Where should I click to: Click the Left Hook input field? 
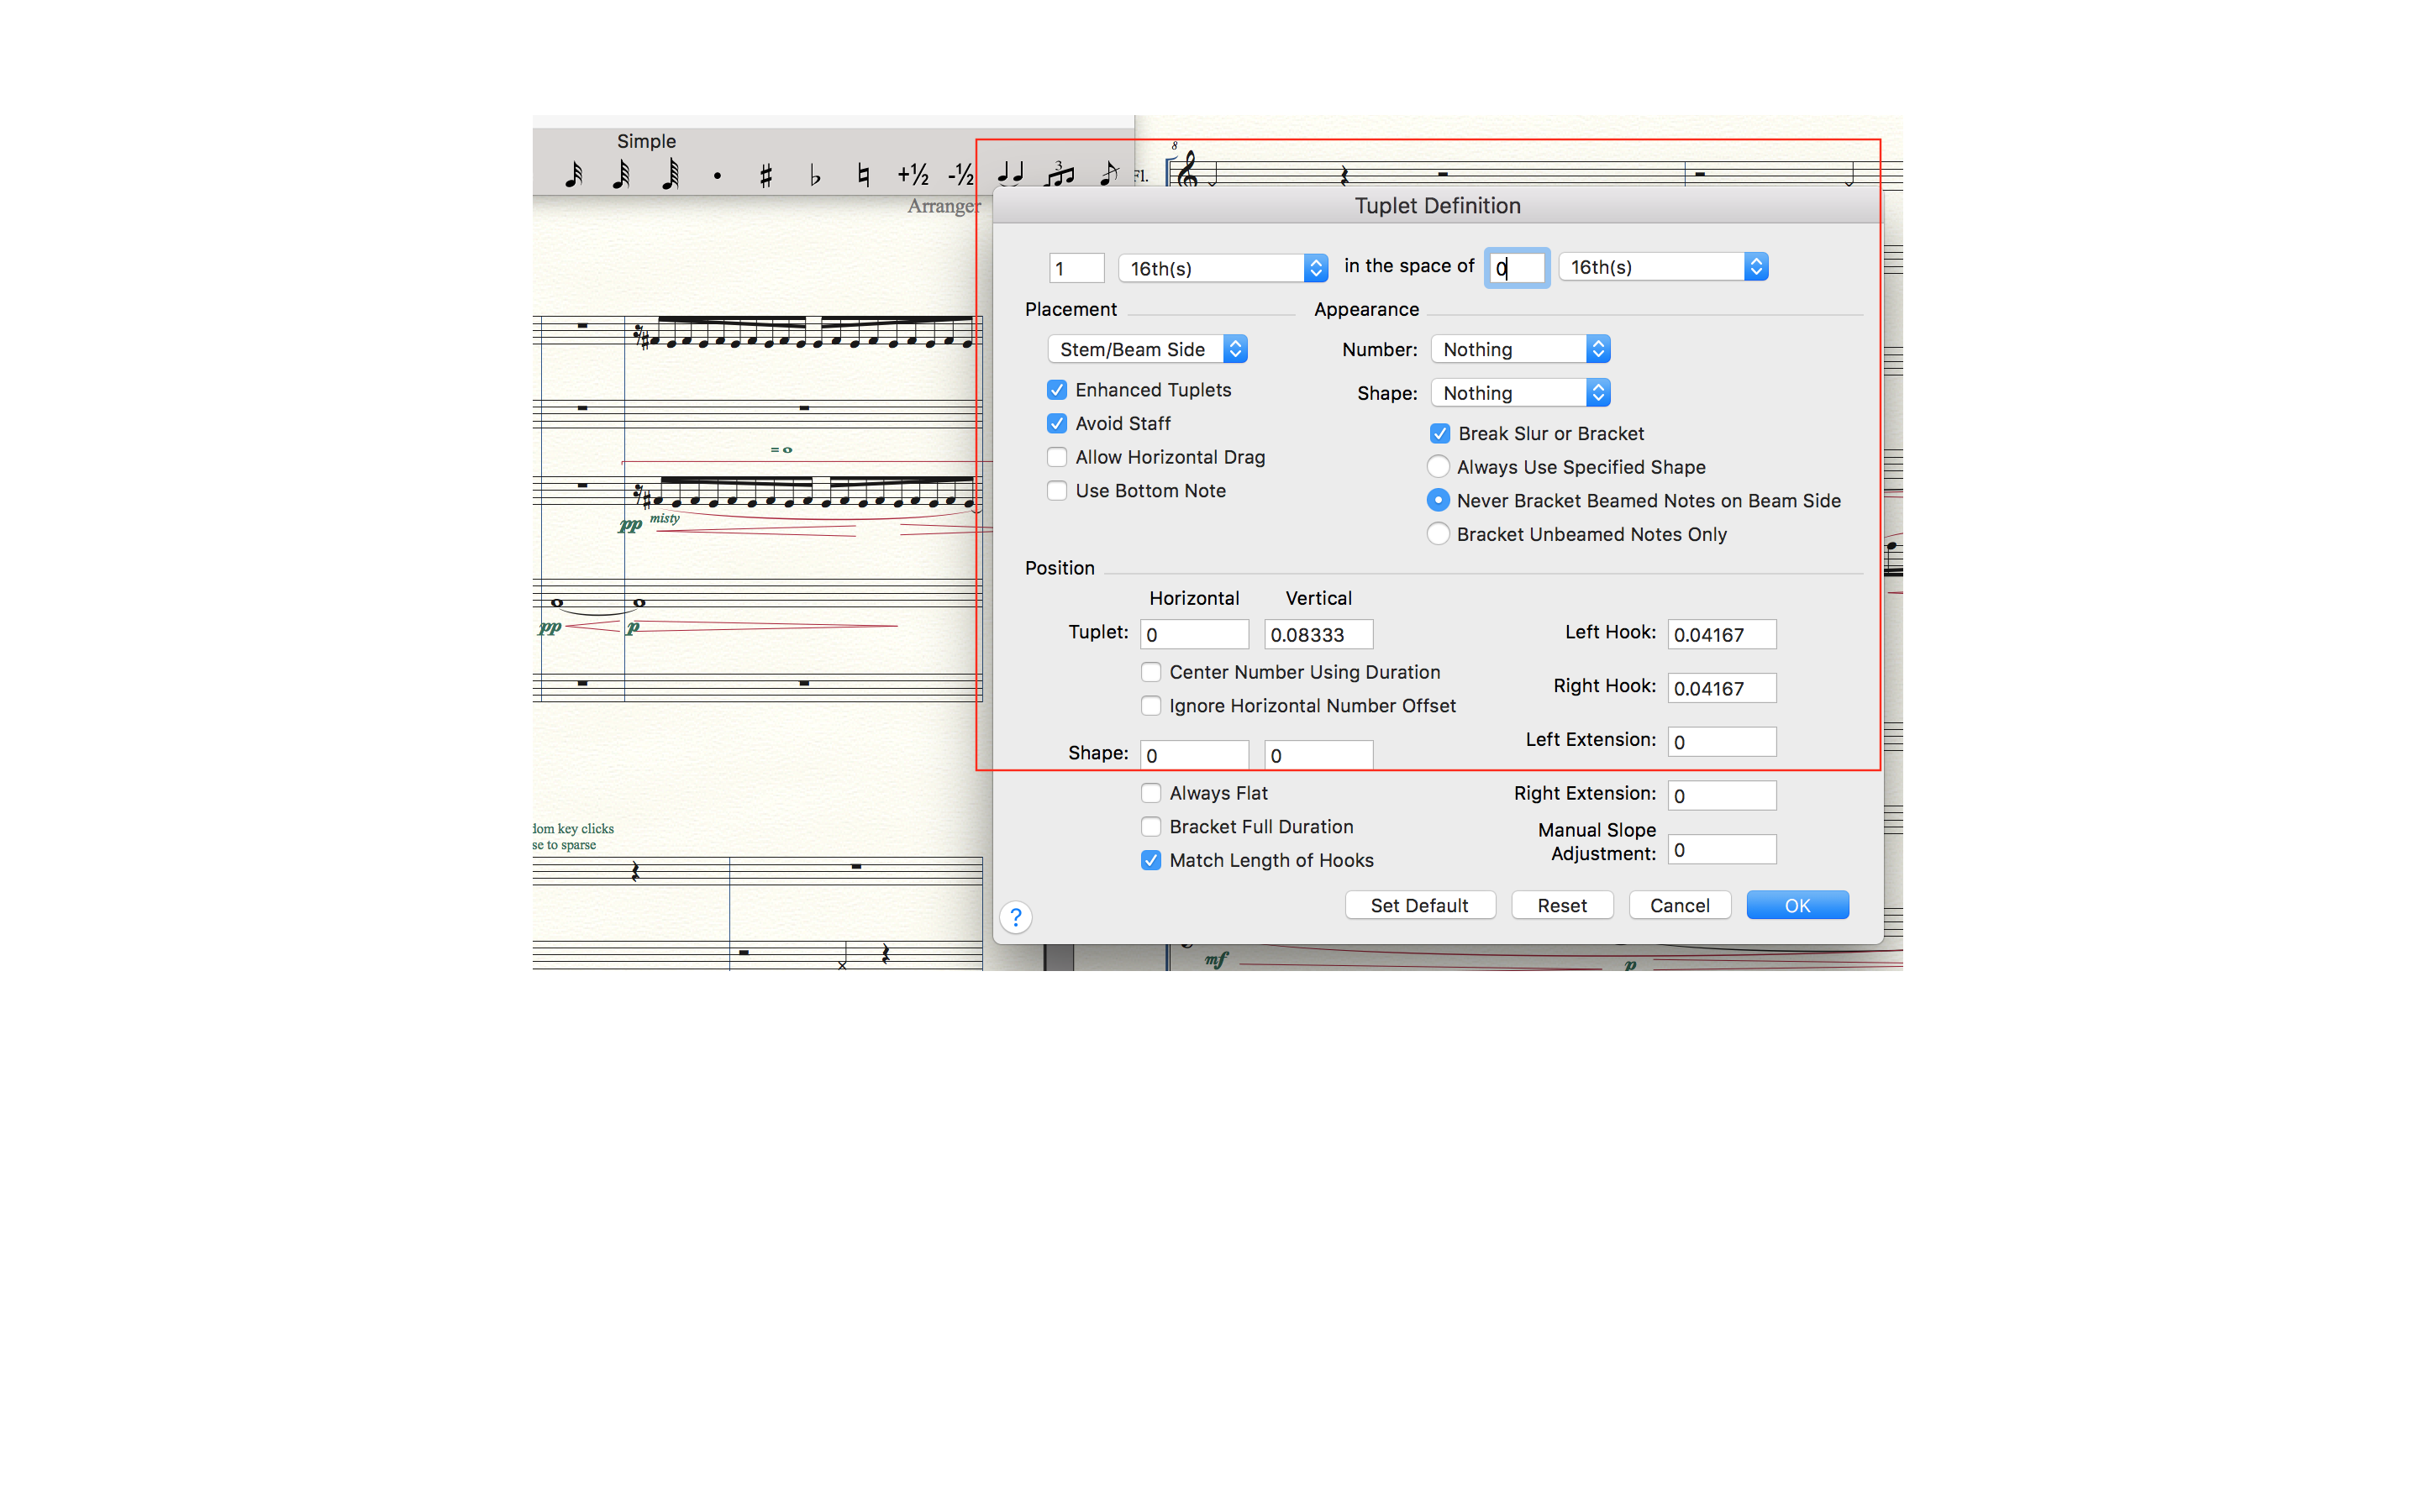click(1721, 634)
